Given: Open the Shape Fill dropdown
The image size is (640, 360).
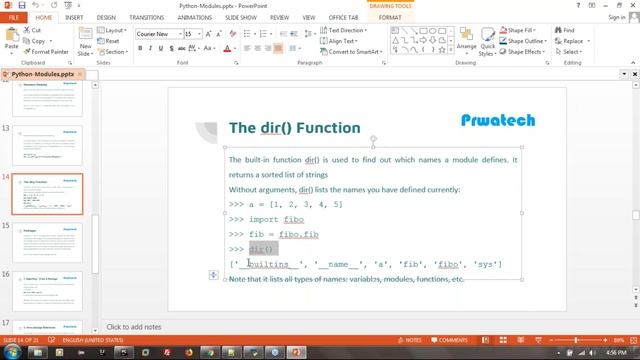Looking at the screenshot, I should [x=518, y=30].
